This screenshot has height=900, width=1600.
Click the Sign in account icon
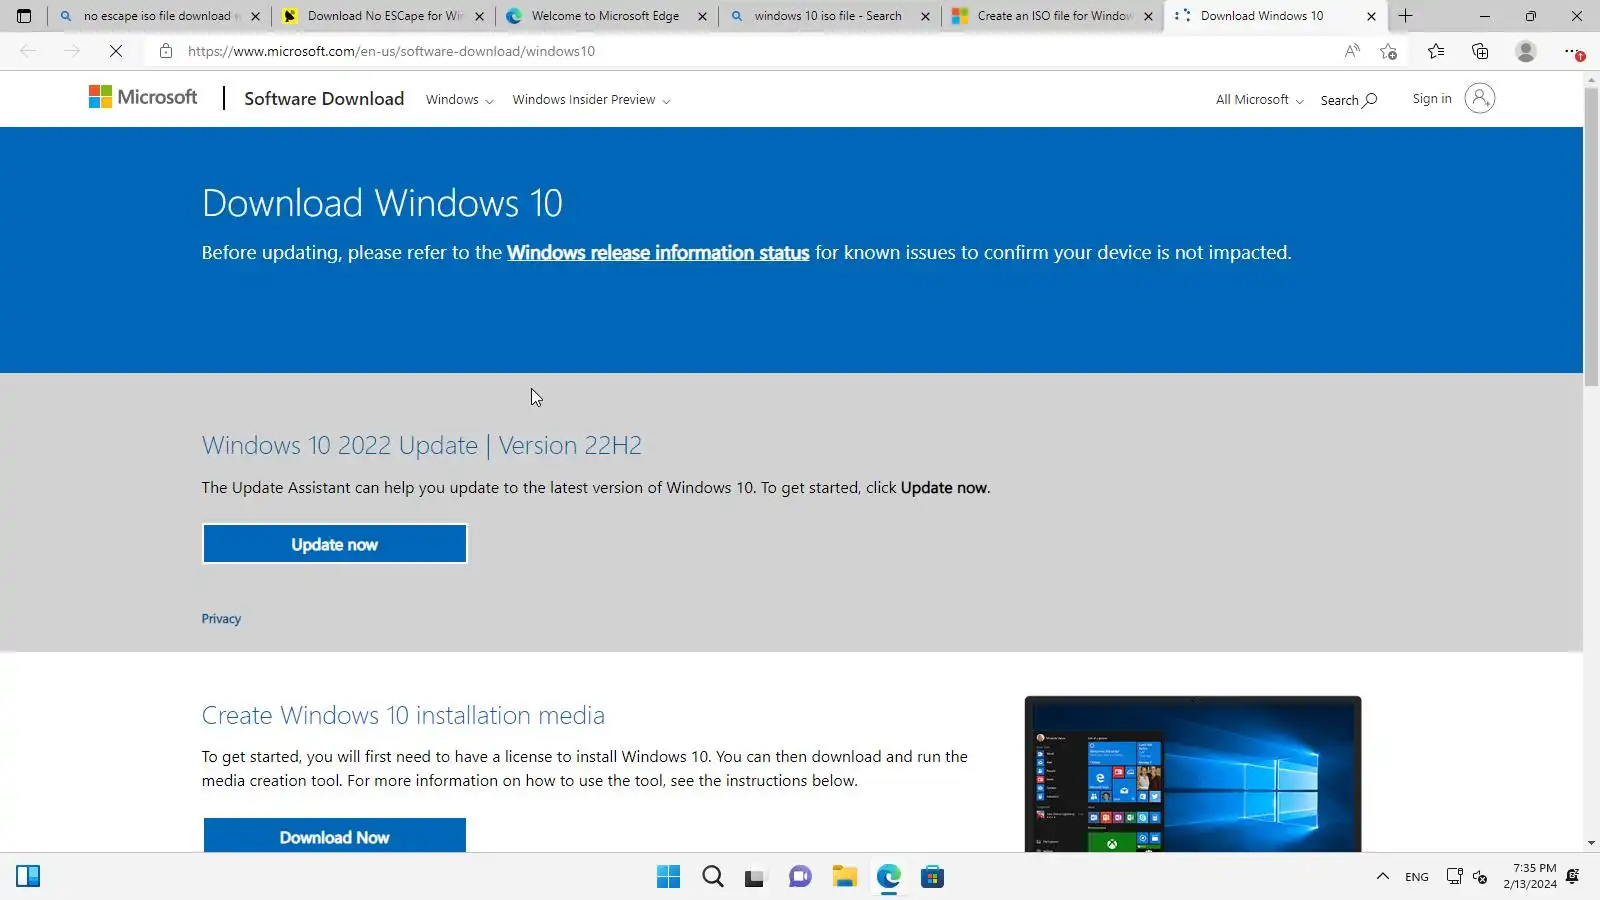1480,98
